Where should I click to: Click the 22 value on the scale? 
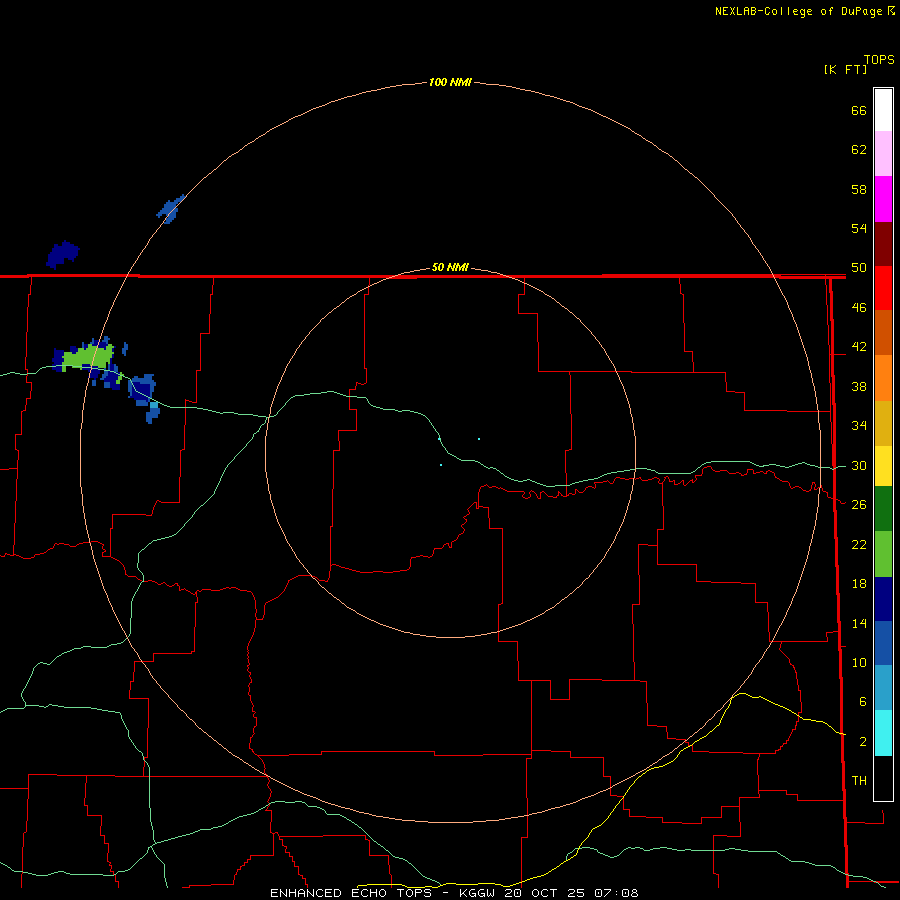(859, 544)
